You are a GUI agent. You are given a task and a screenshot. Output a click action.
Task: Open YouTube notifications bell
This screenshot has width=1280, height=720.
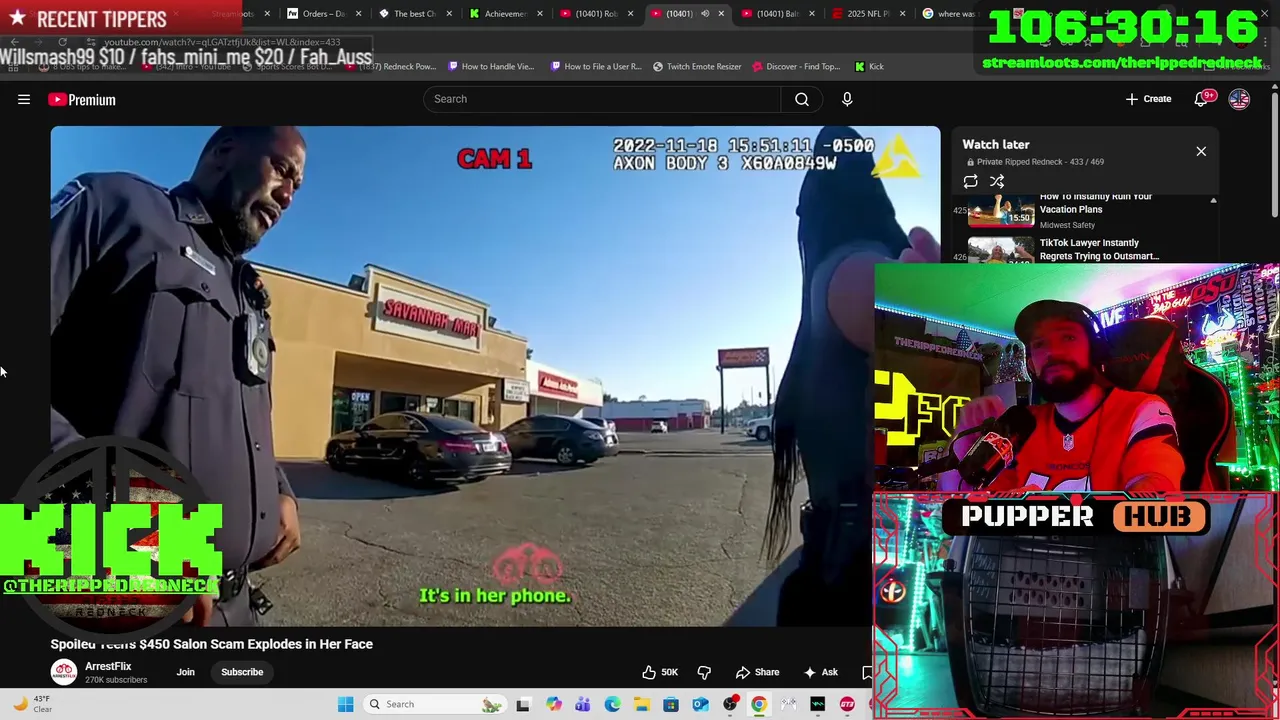pyautogui.click(x=1202, y=99)
